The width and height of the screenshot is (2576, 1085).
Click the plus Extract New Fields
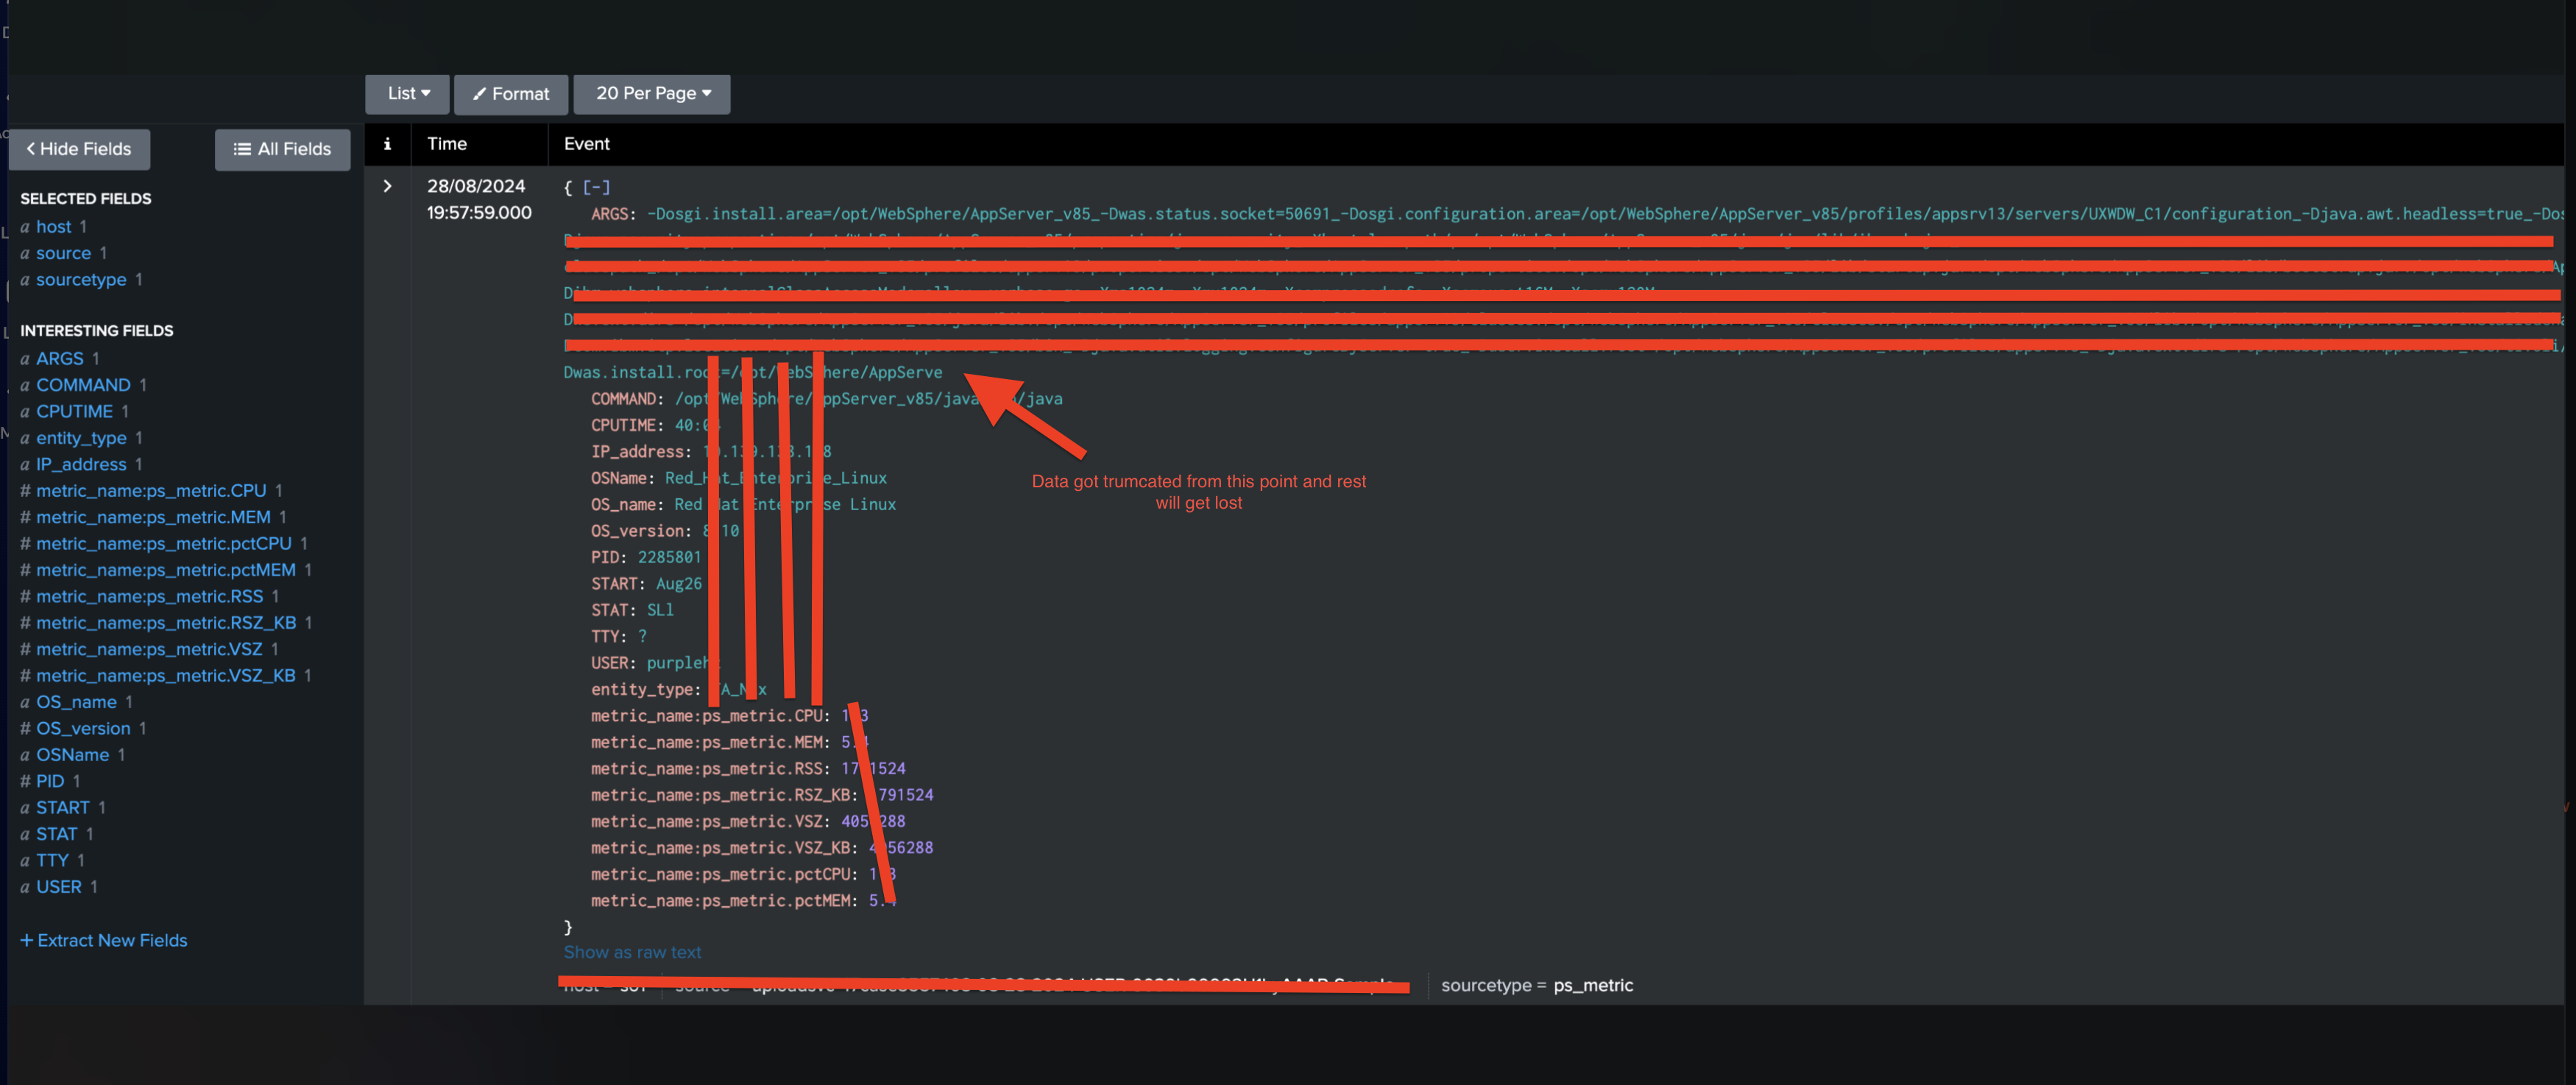coord(104,940)
